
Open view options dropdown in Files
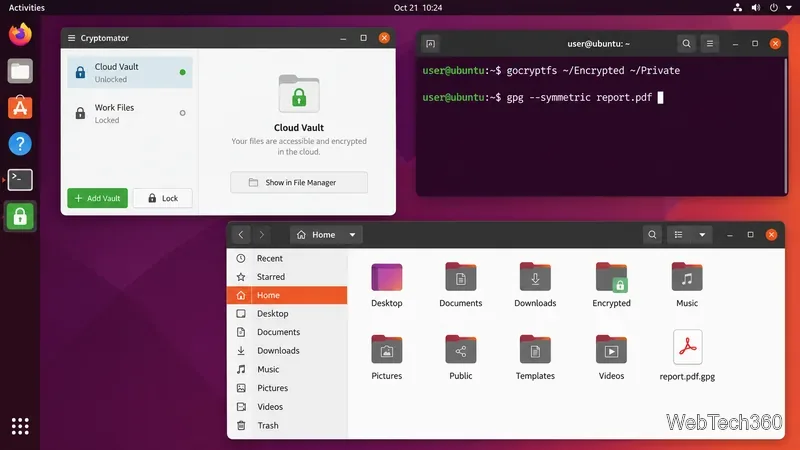pos(702,235)
